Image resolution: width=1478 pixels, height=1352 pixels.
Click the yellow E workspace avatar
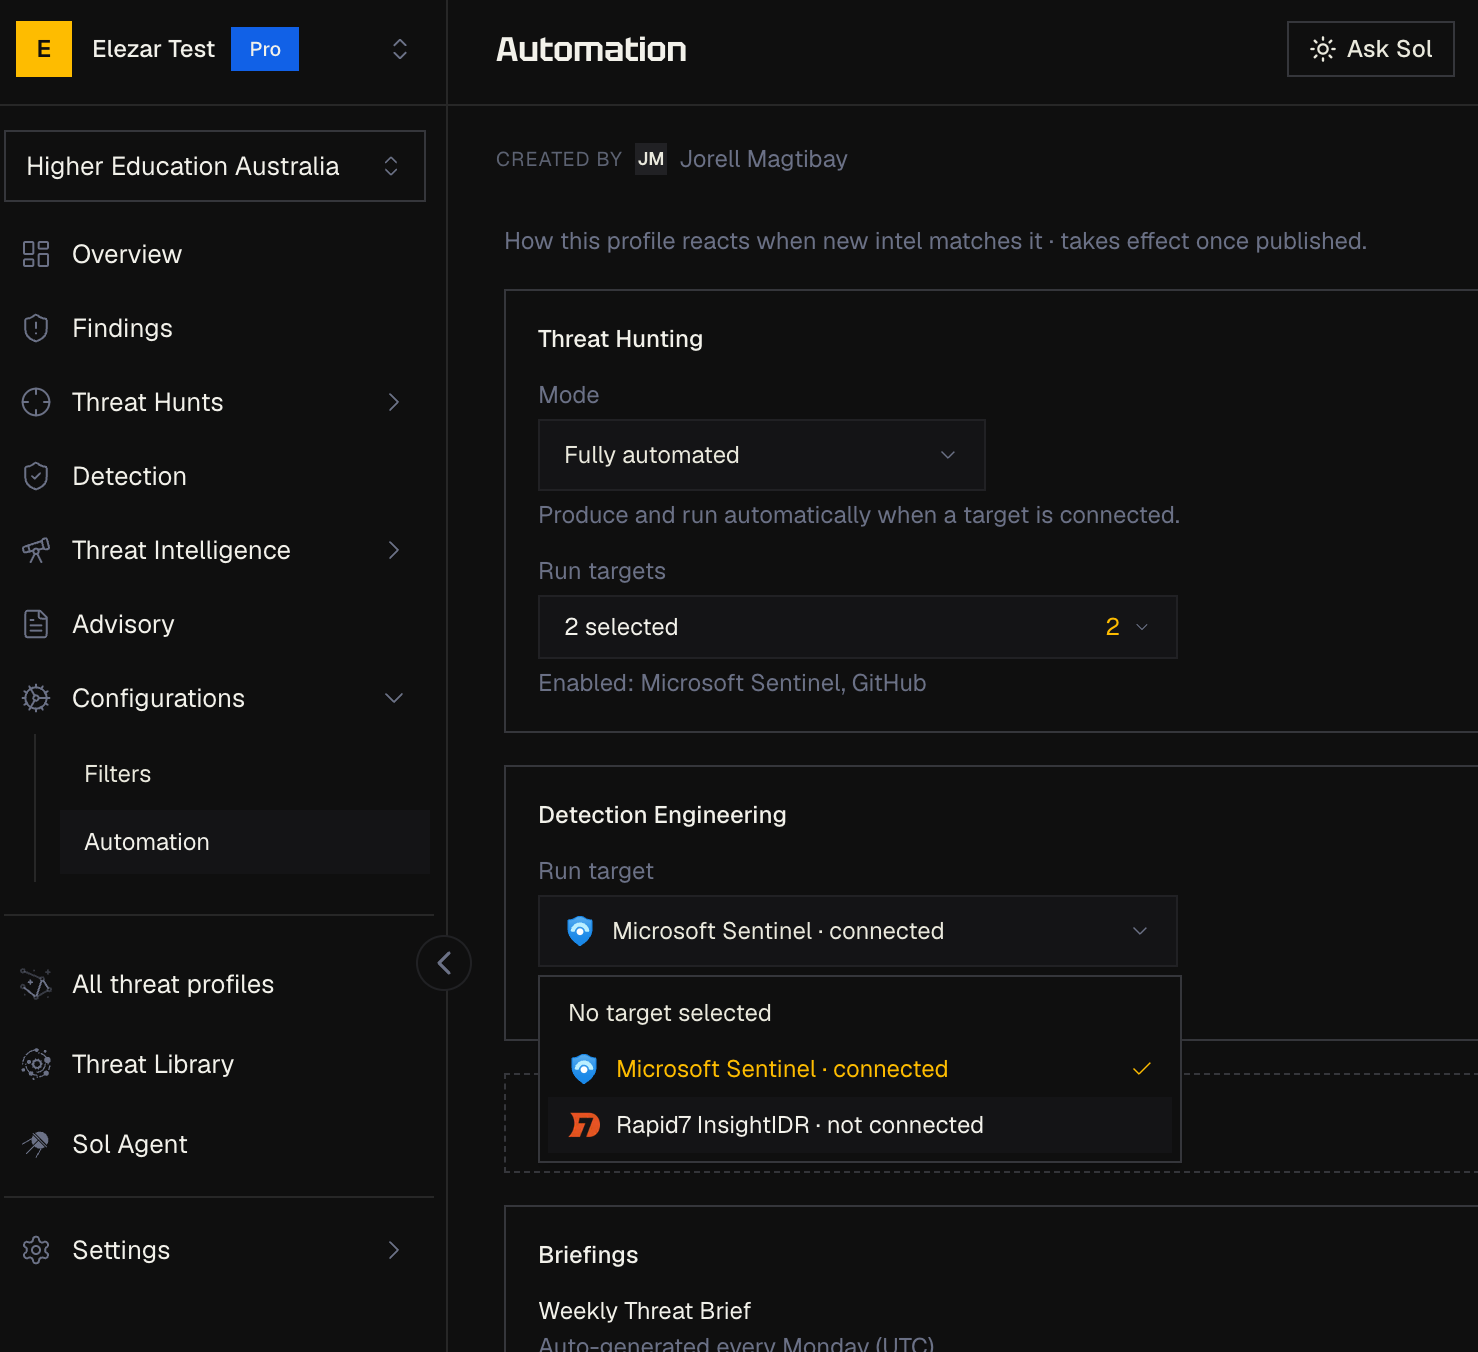tap(44, 49)
